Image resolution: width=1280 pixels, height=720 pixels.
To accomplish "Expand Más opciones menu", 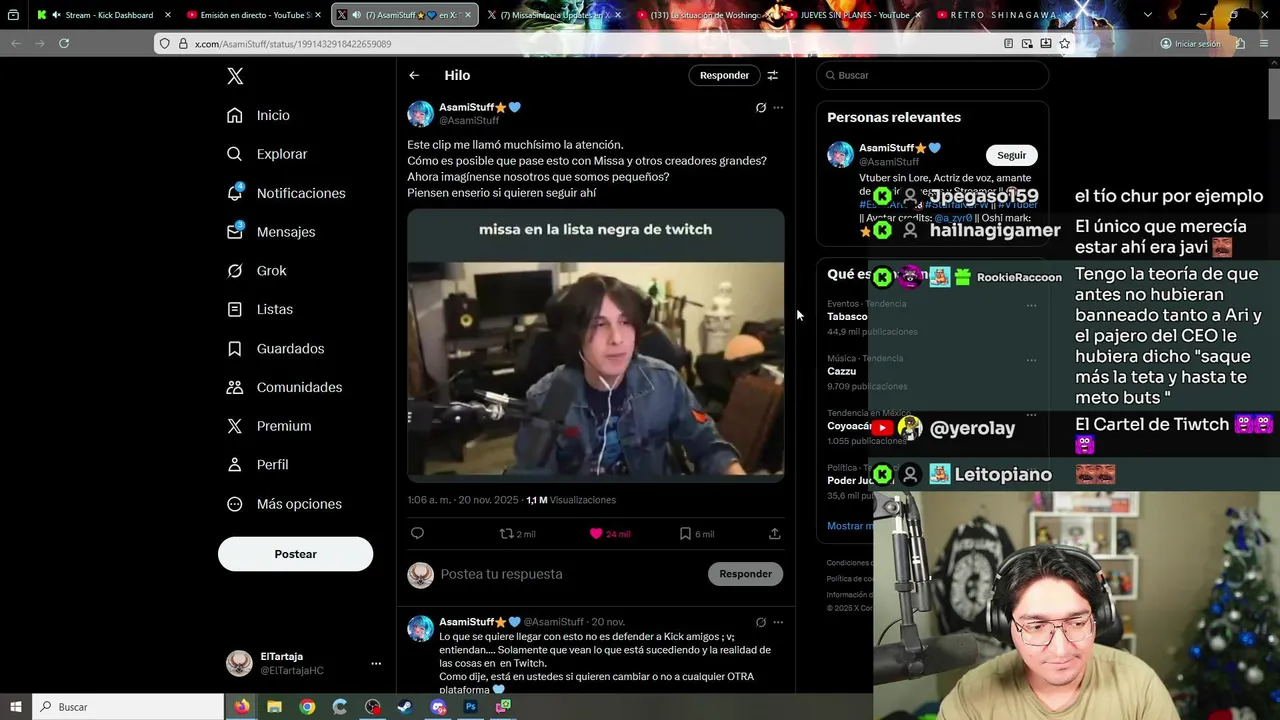I will click(x=284, y=504).
